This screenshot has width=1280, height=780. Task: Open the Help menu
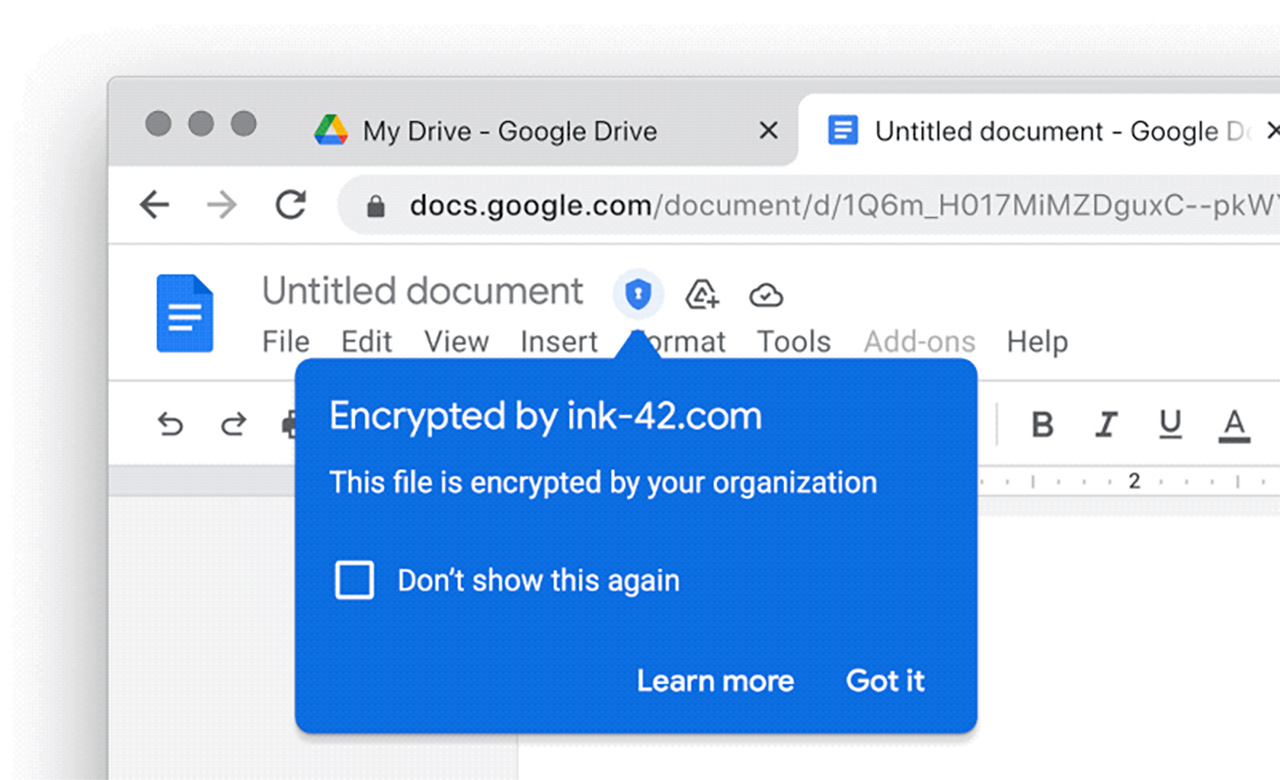click(1037, 342)
